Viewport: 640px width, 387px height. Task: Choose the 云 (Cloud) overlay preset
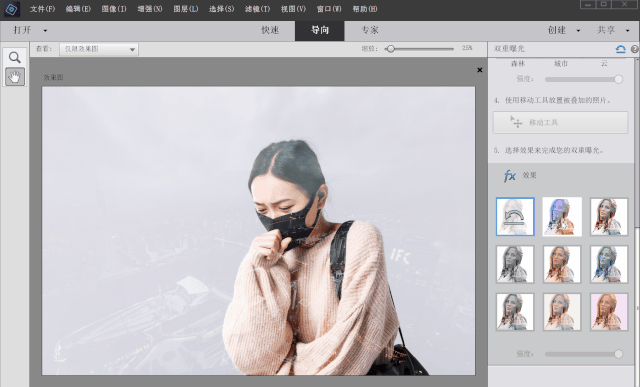pyautogui.click(x=604, y=64)
